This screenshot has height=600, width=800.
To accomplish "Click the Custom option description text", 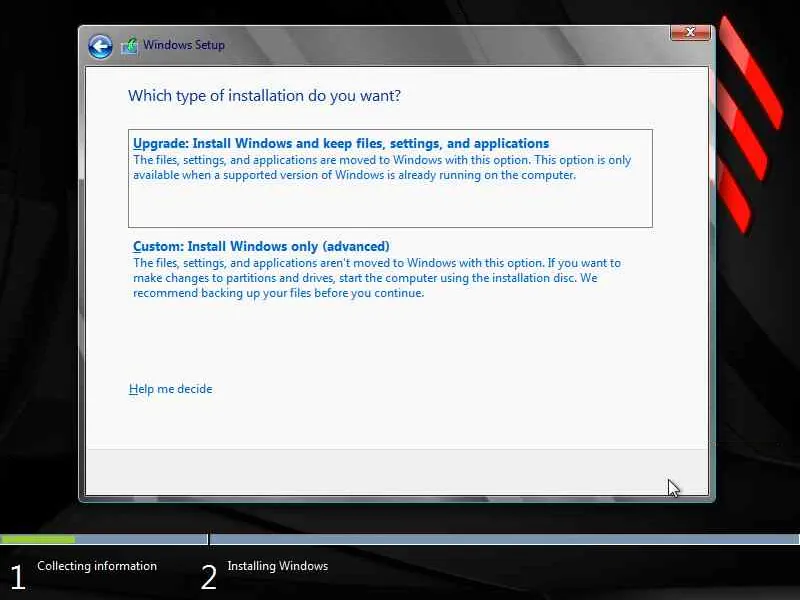I will click(x=377, y=278).
